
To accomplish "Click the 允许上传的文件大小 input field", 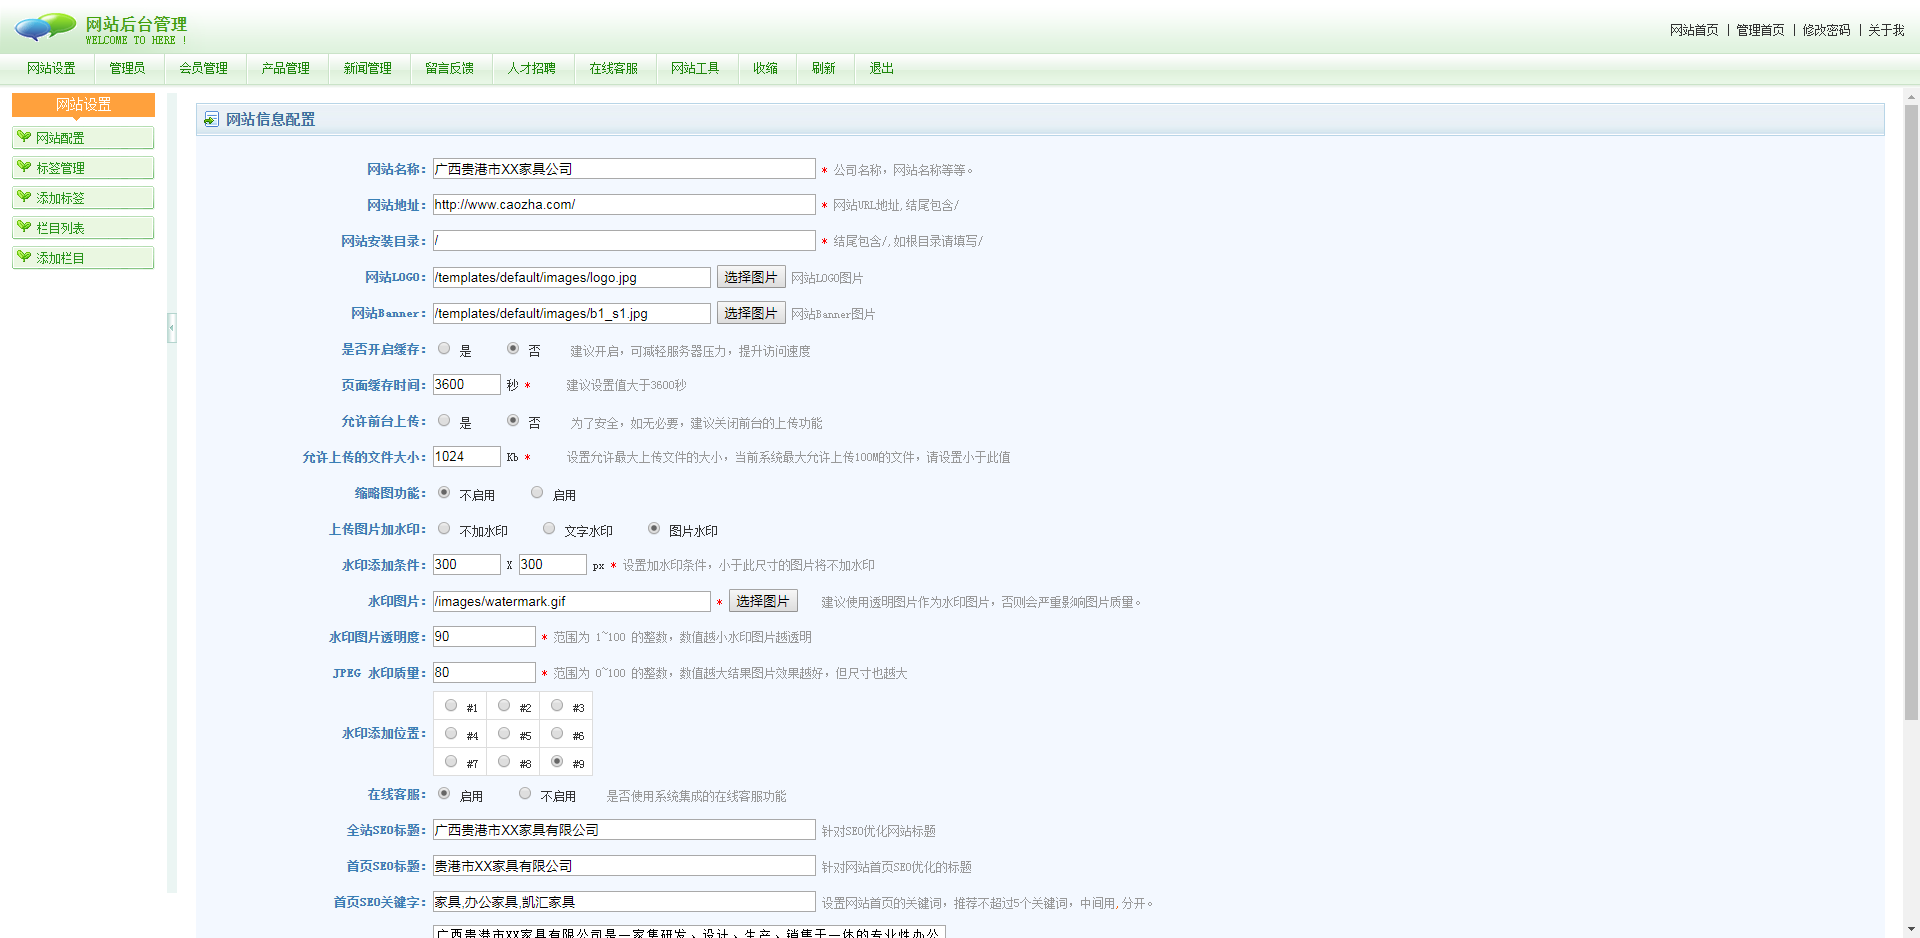I will [x=466, y=457].
